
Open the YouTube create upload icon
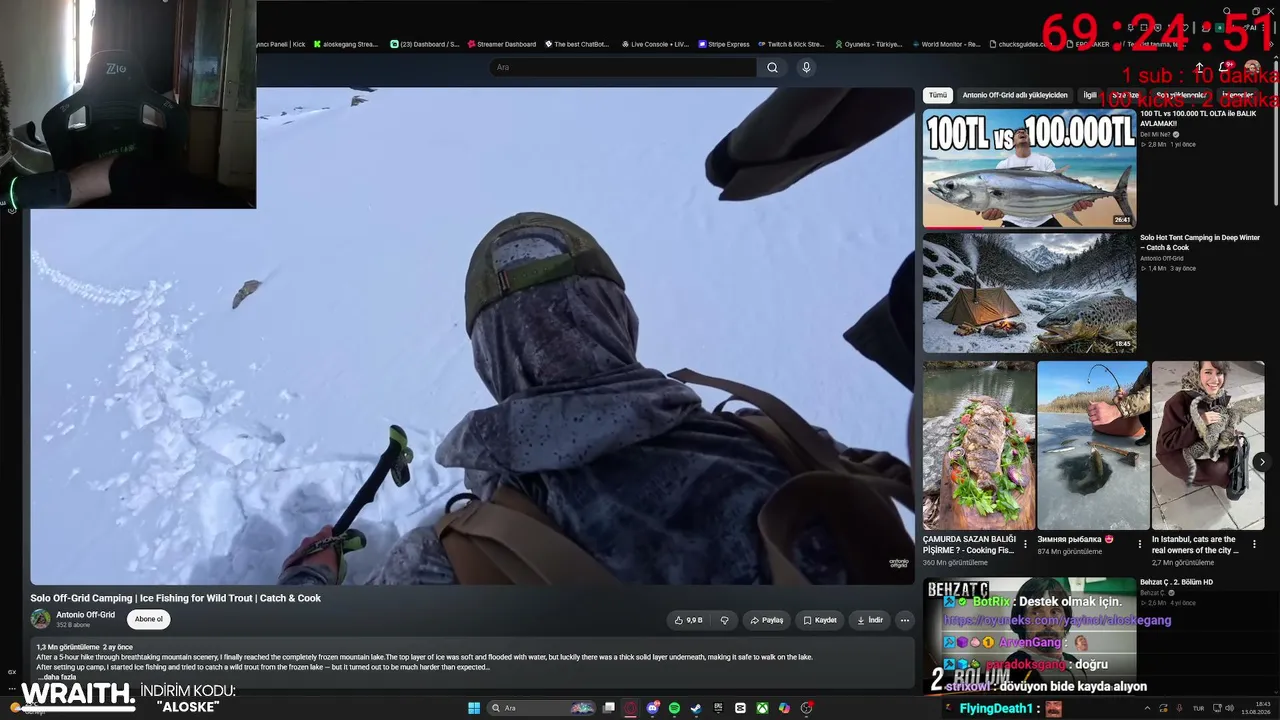(1200, 67)
